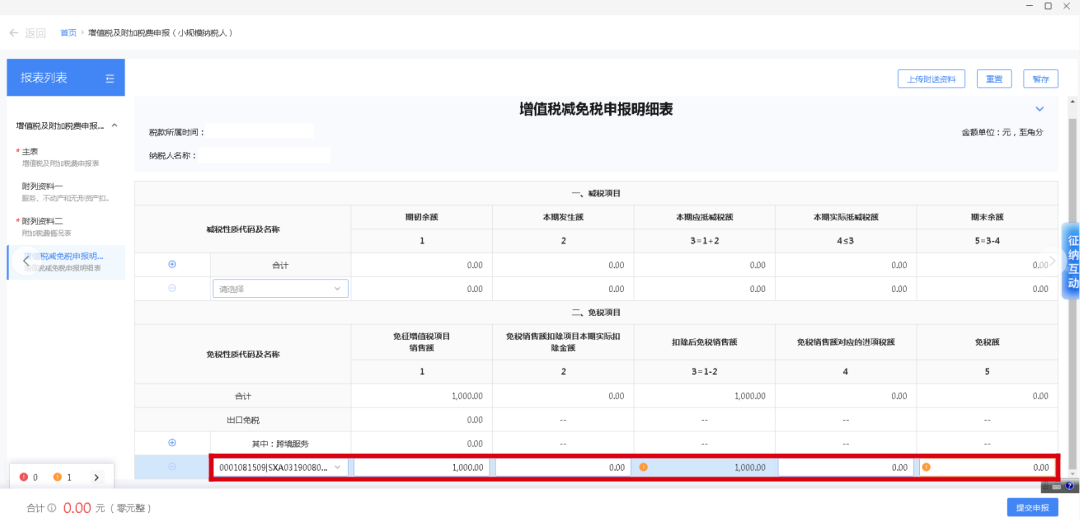Click the 免税销售额对应的进项税额 column header
This screenshot has height=521, width=1080.
[x=846, y=341]
